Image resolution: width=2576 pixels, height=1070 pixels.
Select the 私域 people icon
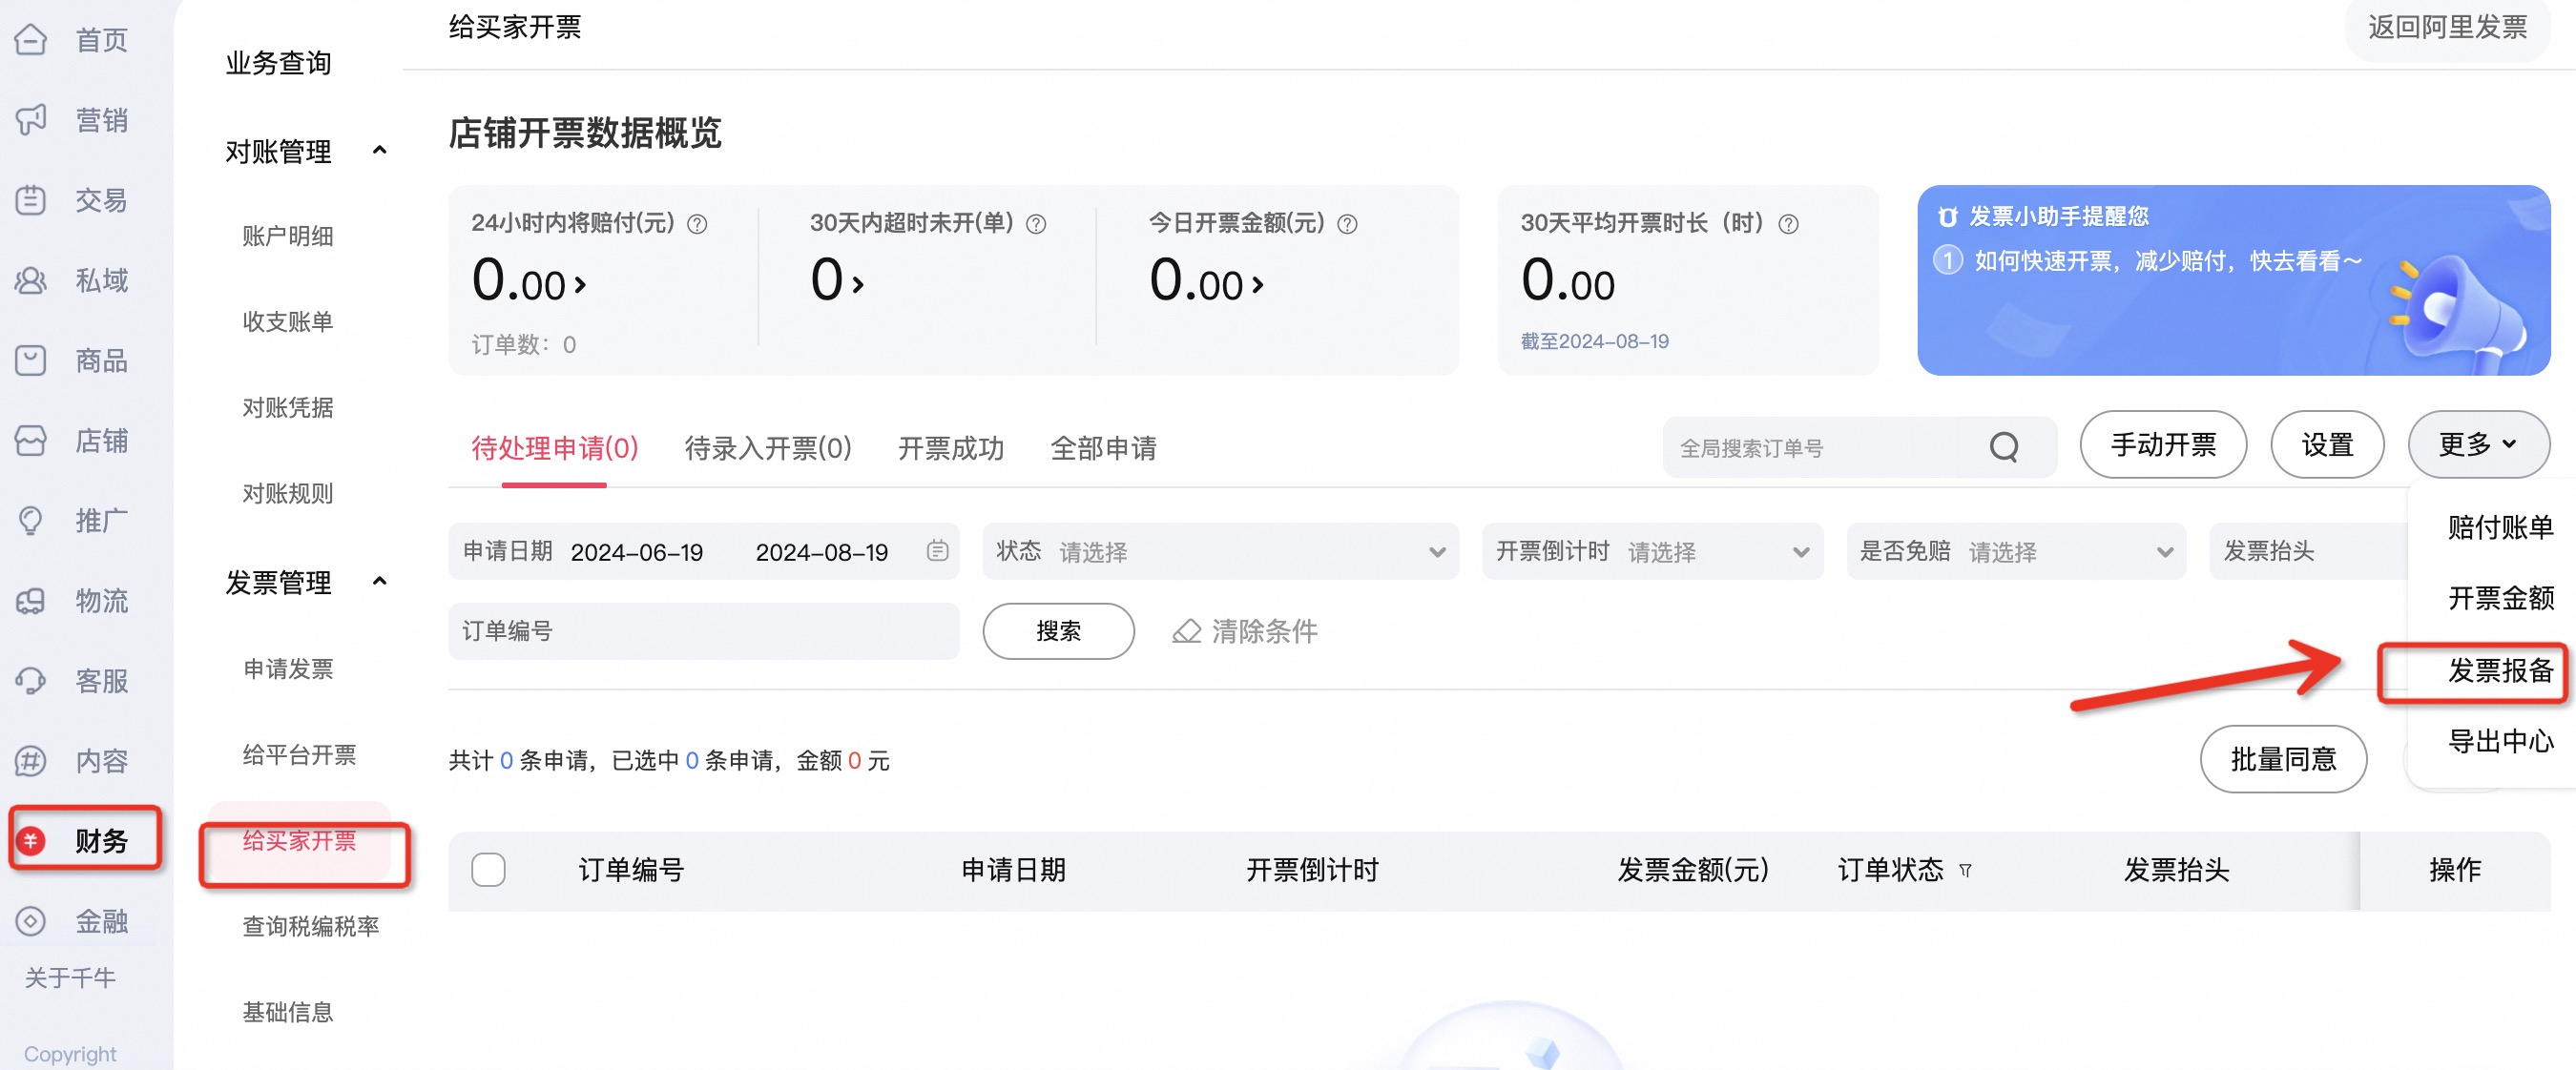(x=31, y=280)
